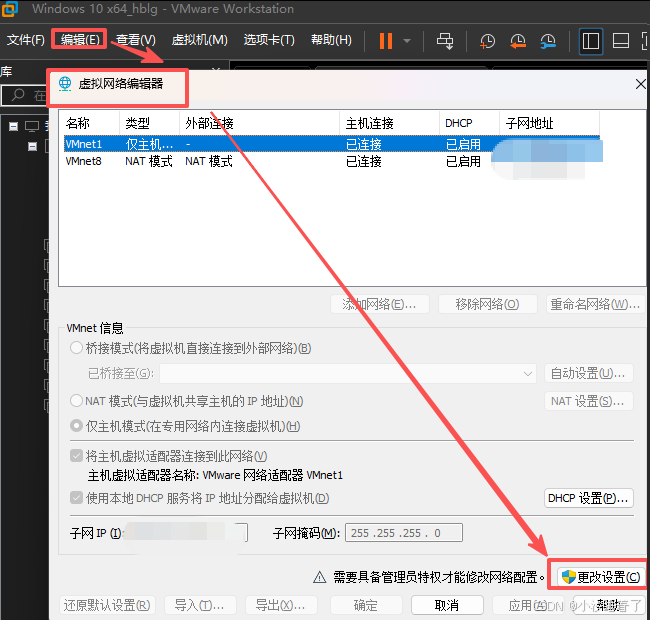Click the 还原默认设置(R) button
Viewport: 650px width, 620px height.
[107, 605]
